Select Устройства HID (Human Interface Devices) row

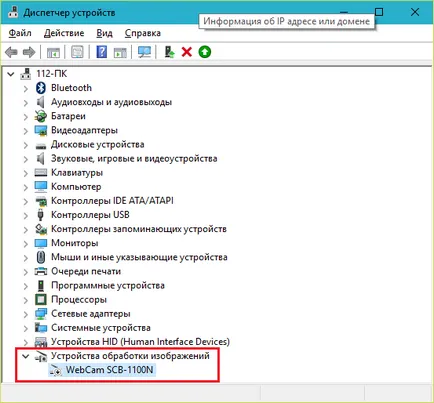coord(140,342)
